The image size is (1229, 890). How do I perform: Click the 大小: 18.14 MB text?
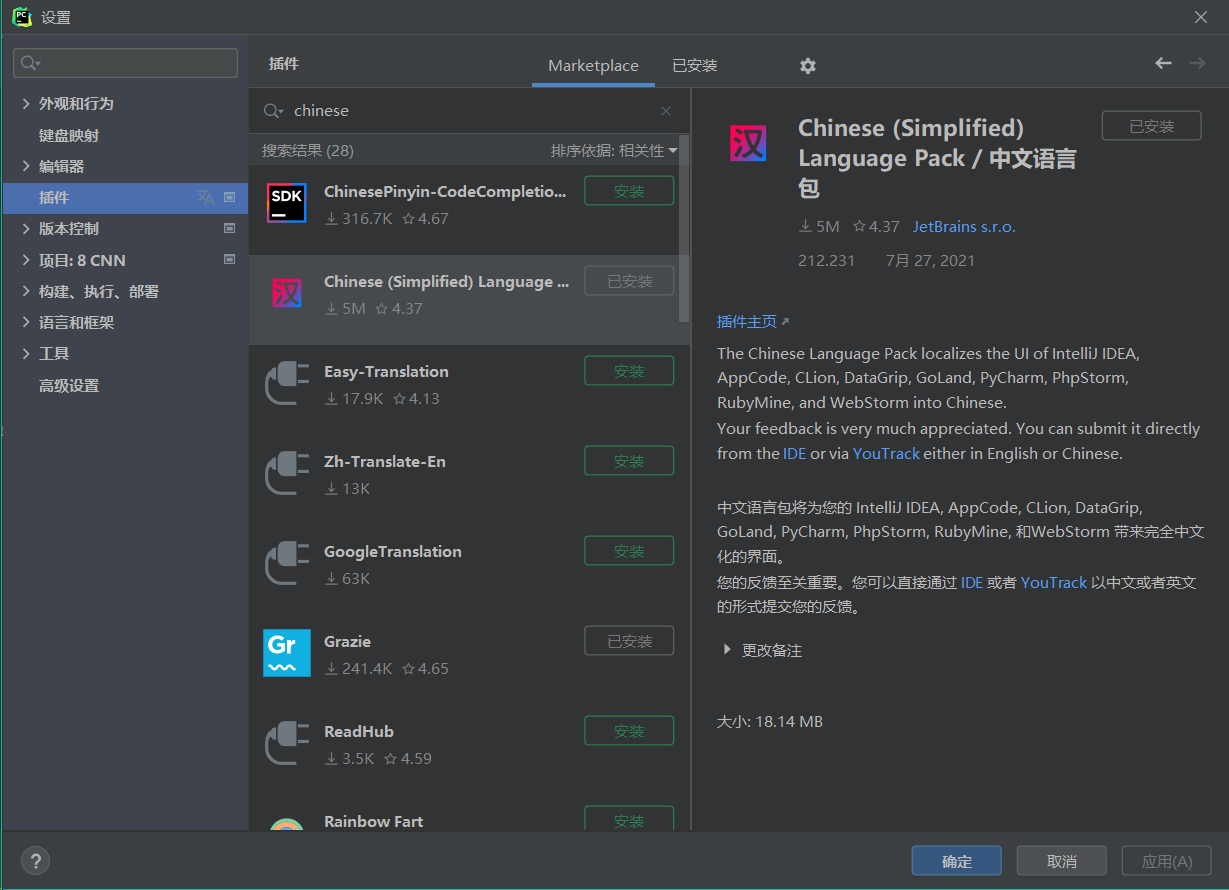[770, 721]
